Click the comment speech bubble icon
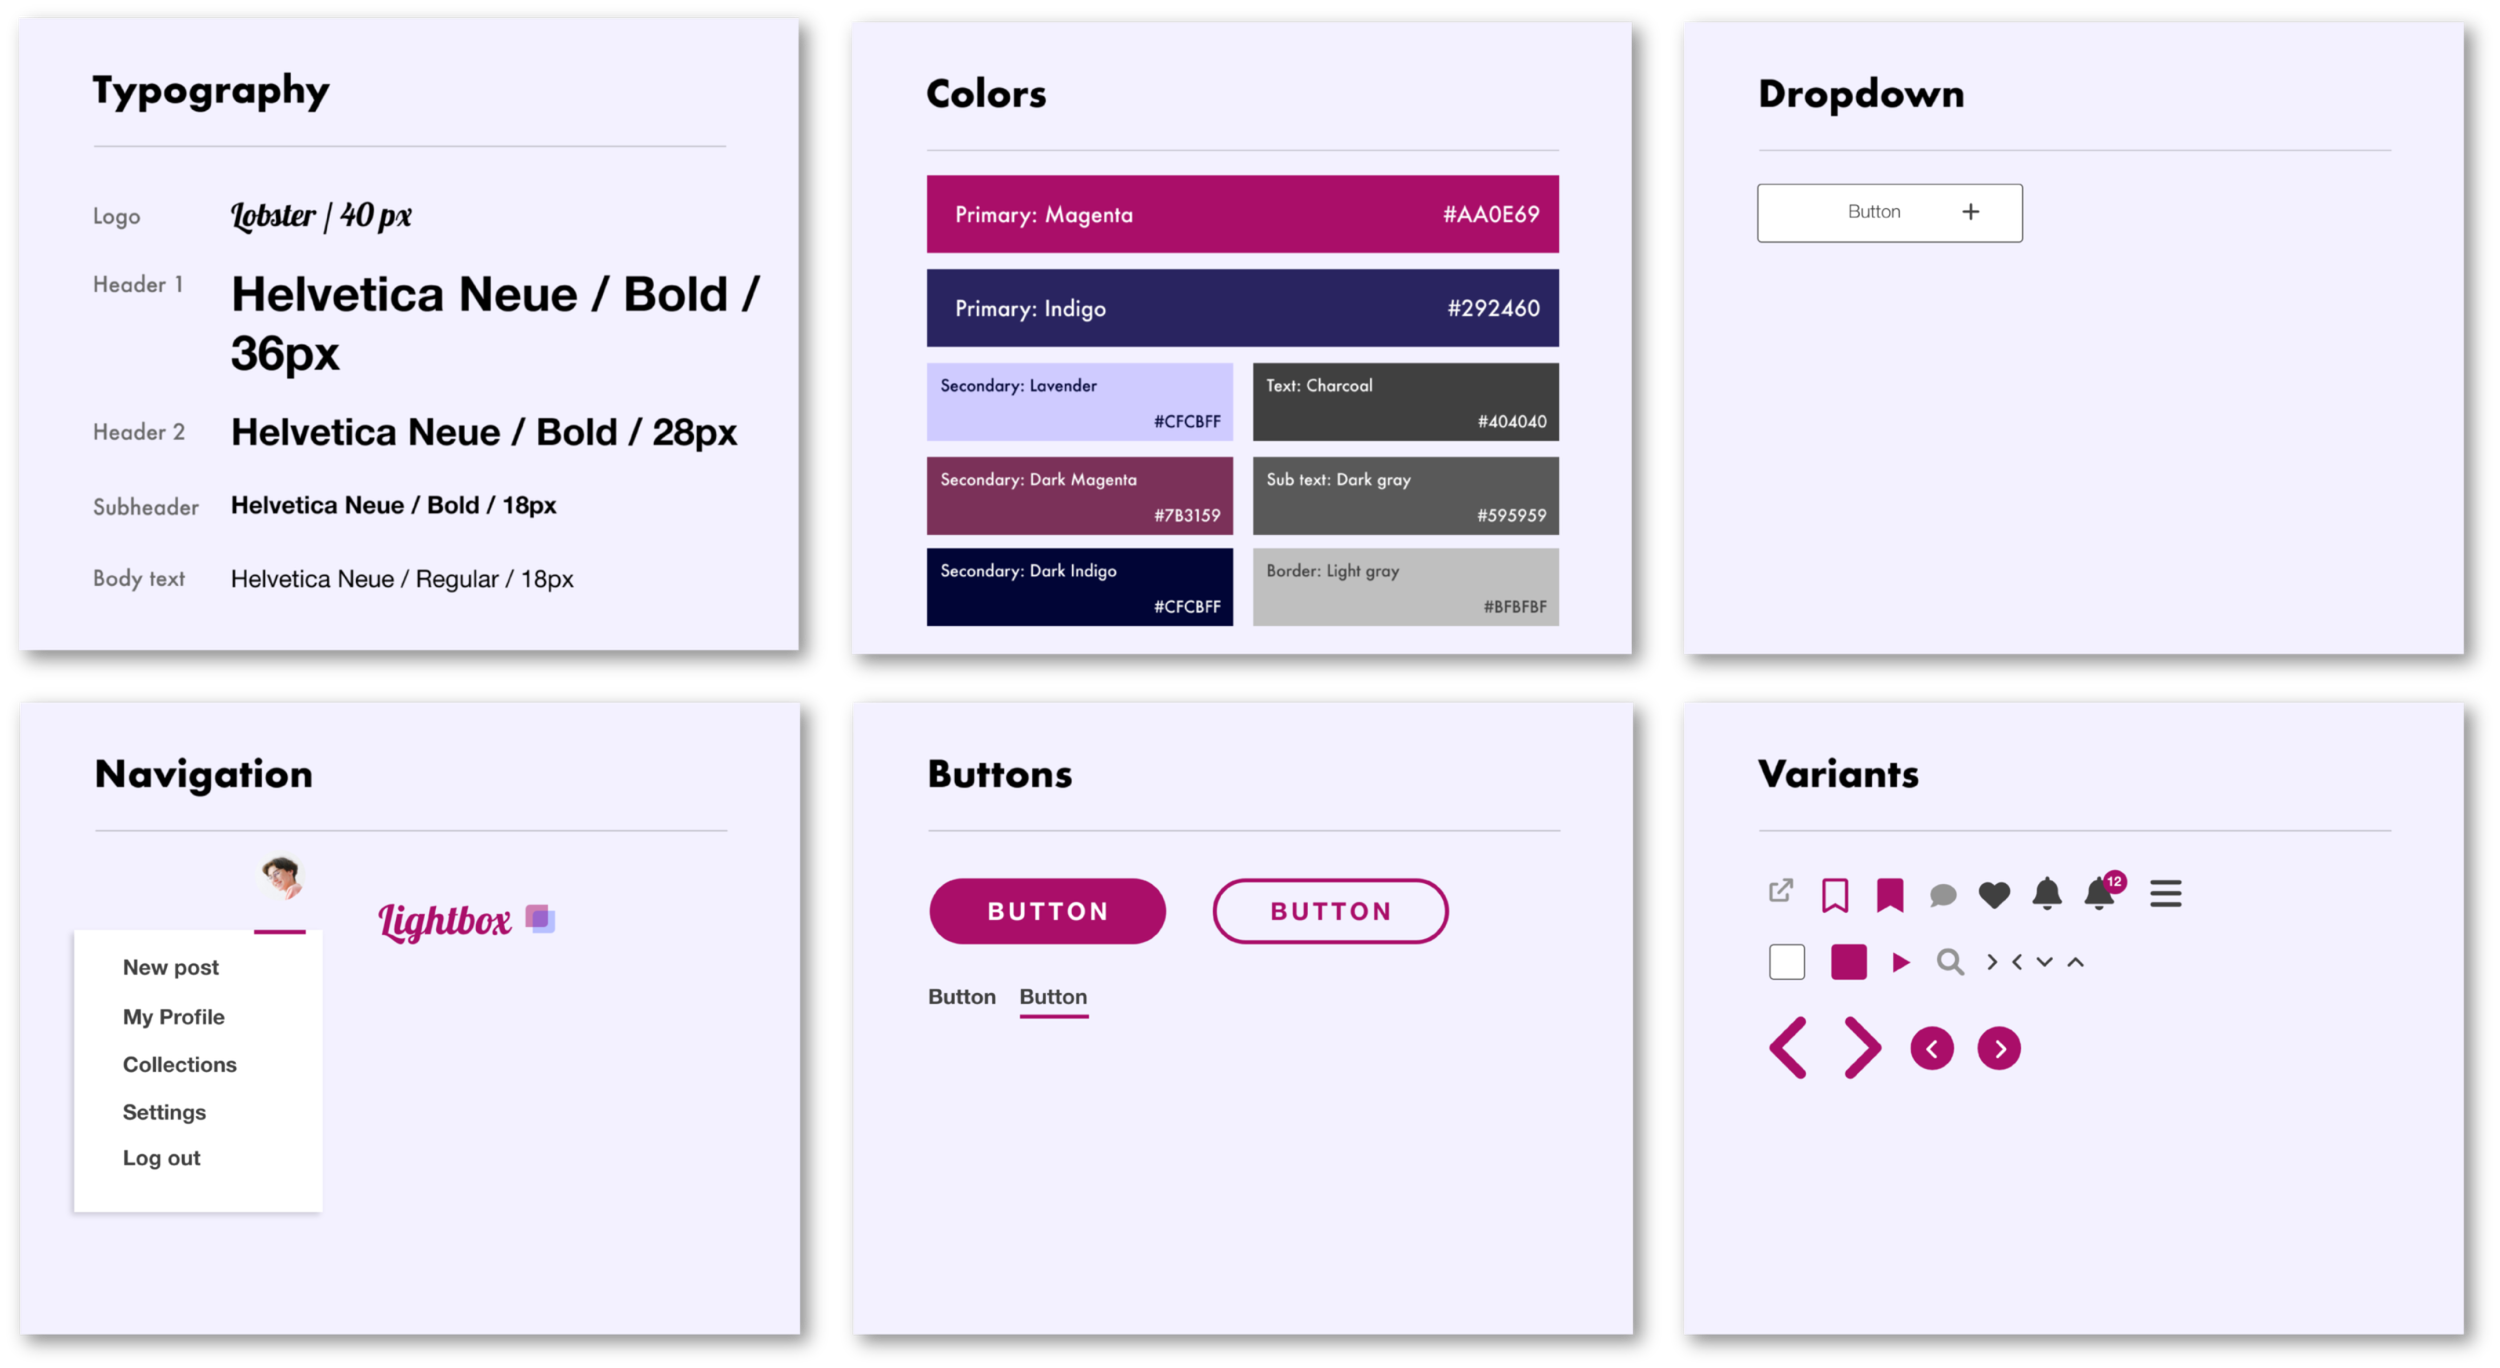Screen dimensions: 2500x1368 [x=1942, y=895]
